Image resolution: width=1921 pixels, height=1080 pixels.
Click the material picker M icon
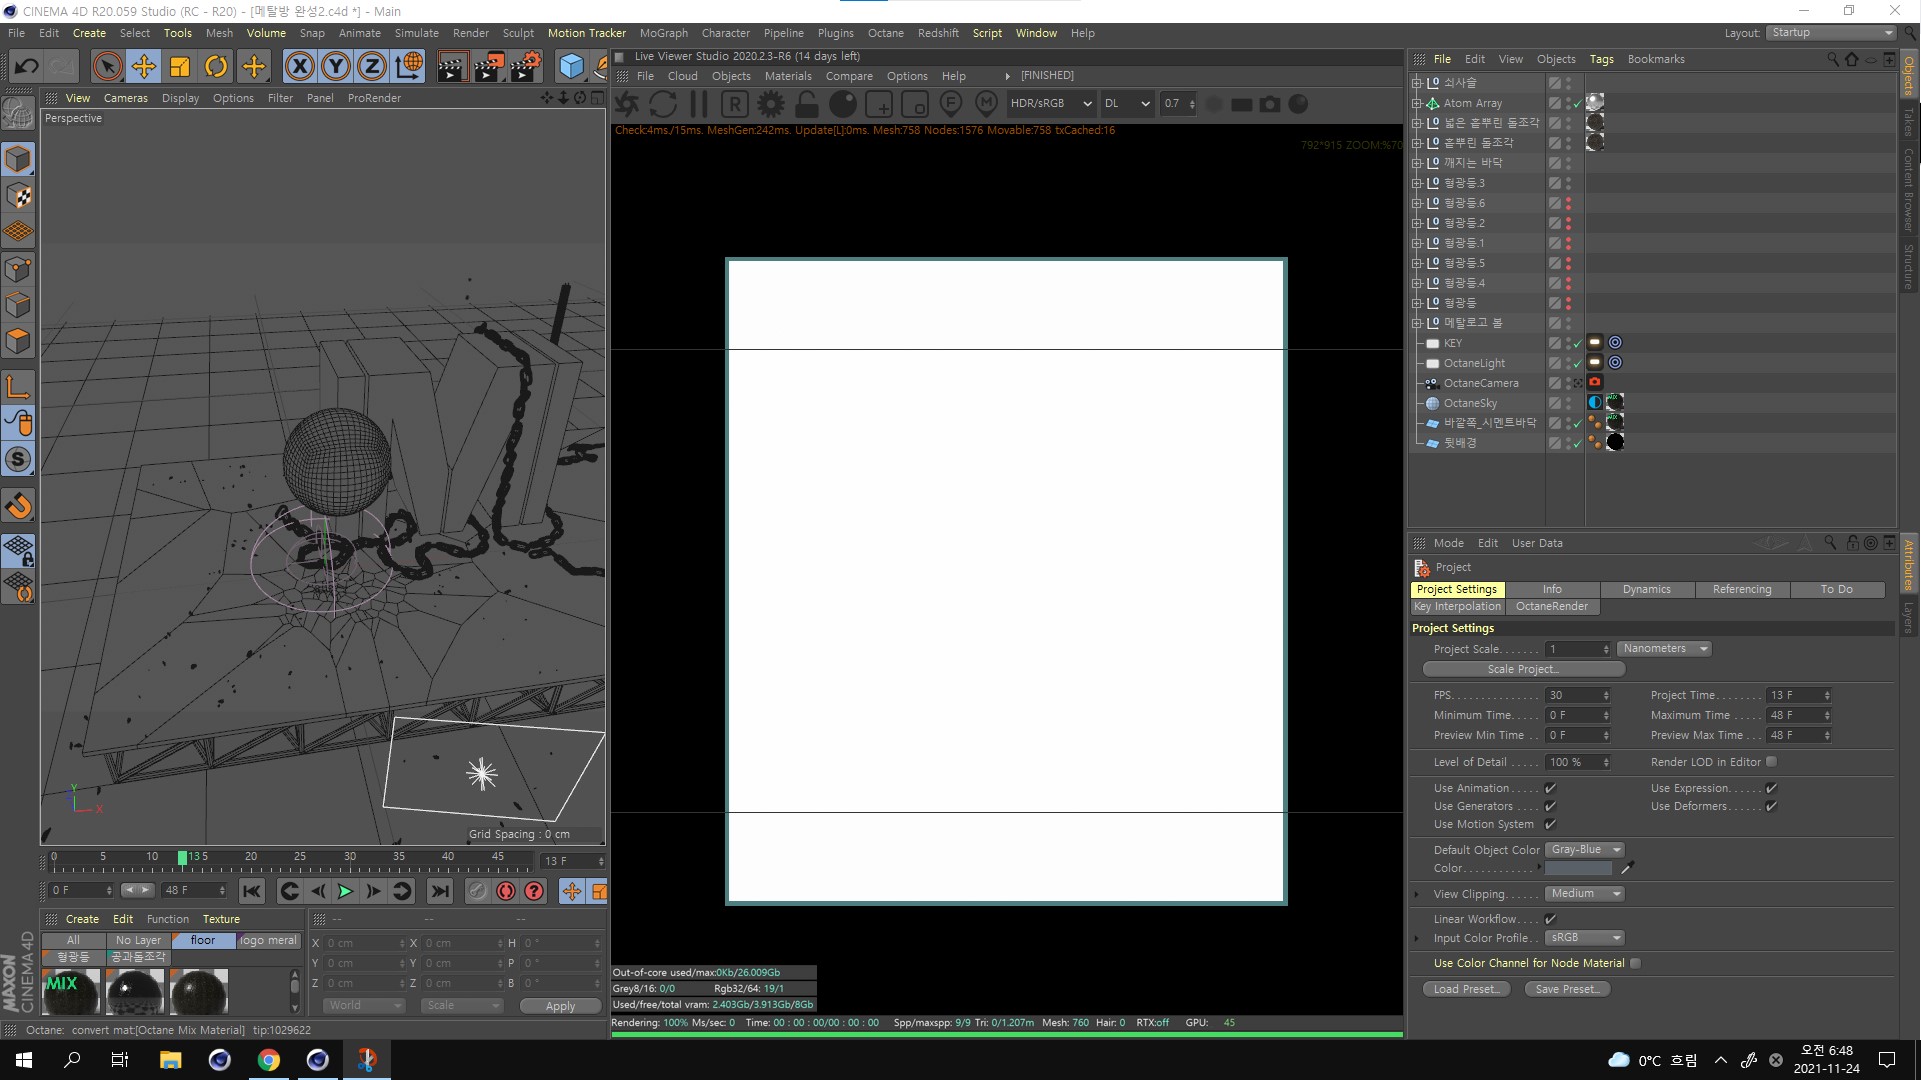[987, 104]
